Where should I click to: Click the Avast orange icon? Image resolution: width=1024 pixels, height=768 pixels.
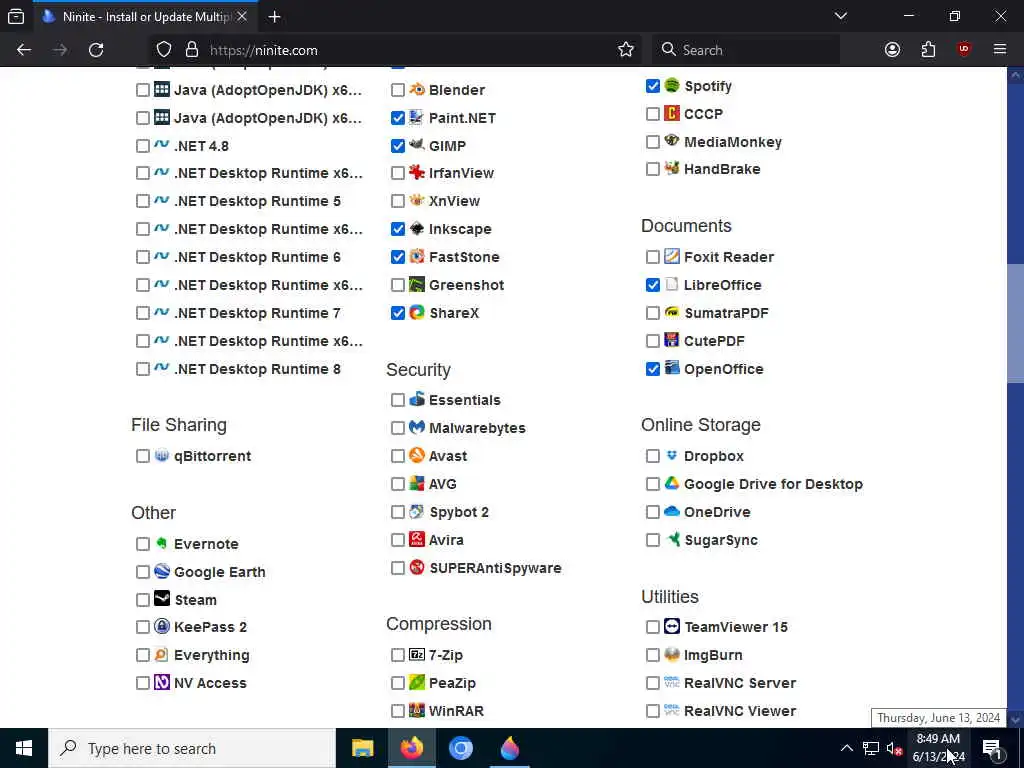point(417,455)
